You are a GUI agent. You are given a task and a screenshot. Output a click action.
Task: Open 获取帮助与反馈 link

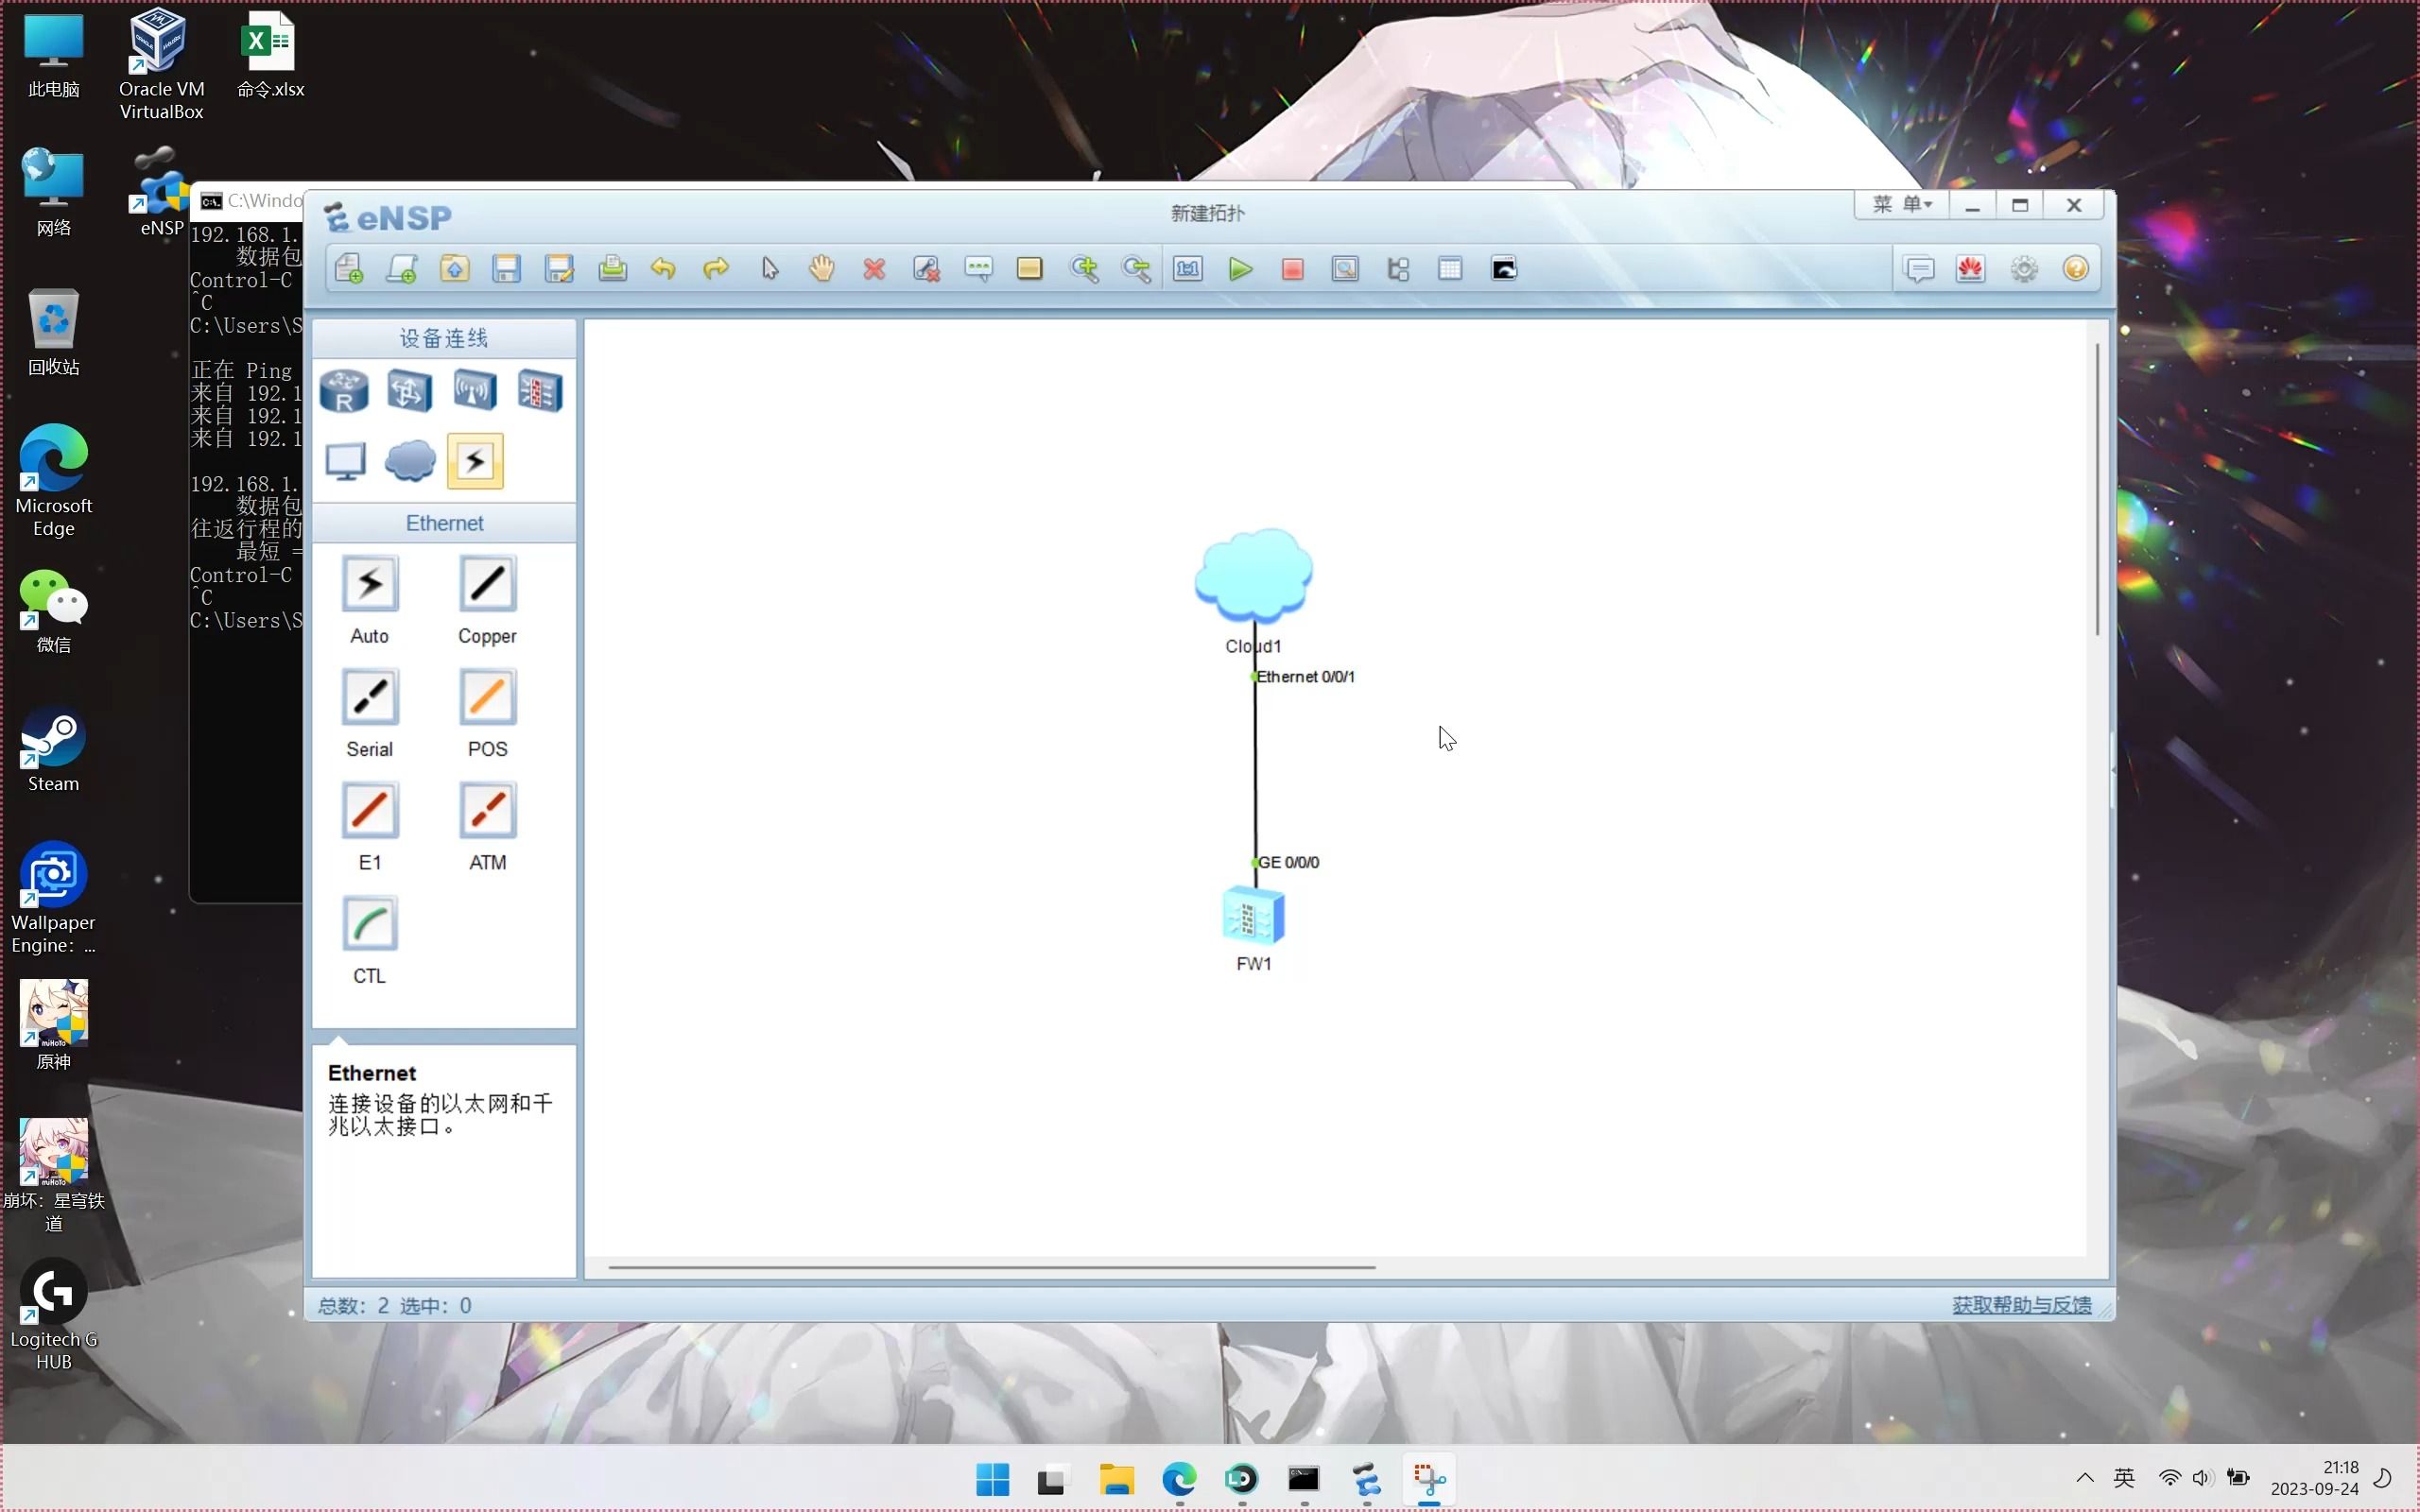point(2021,1305)
